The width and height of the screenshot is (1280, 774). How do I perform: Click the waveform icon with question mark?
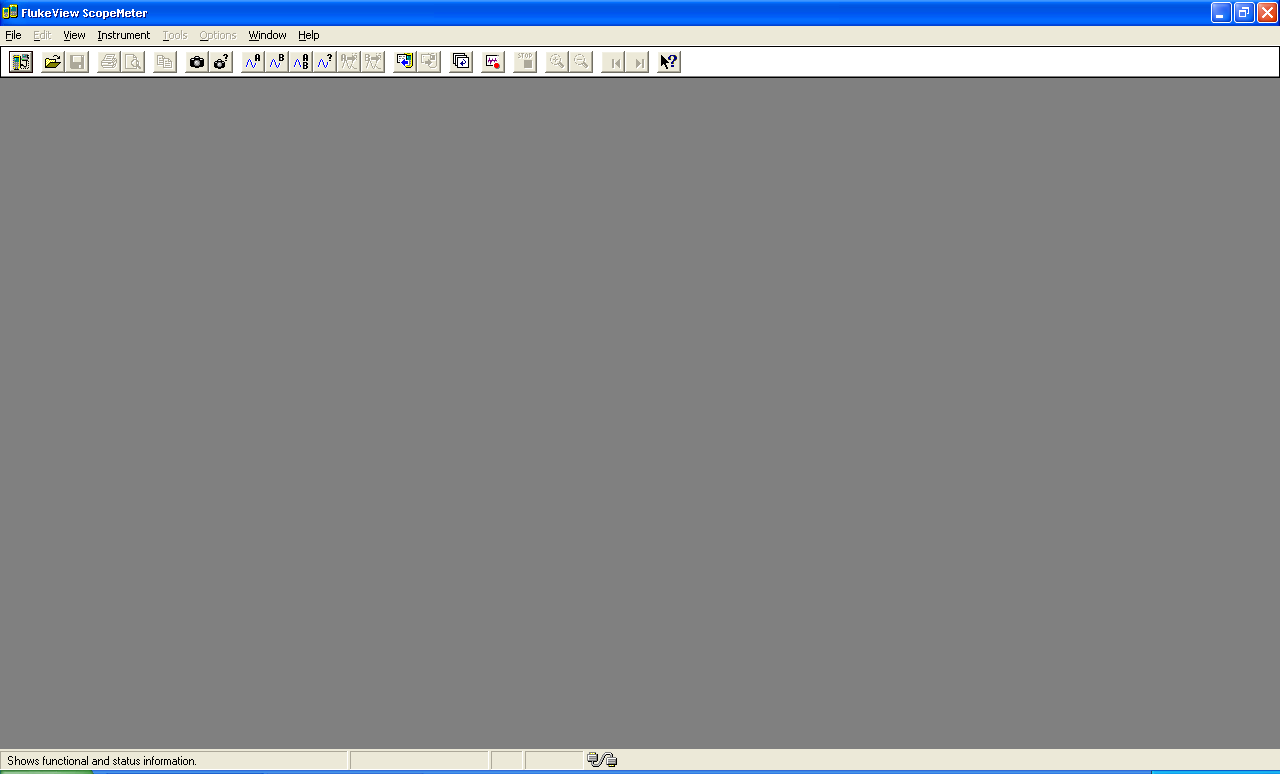pyautogui.click(x=325, y=62)
